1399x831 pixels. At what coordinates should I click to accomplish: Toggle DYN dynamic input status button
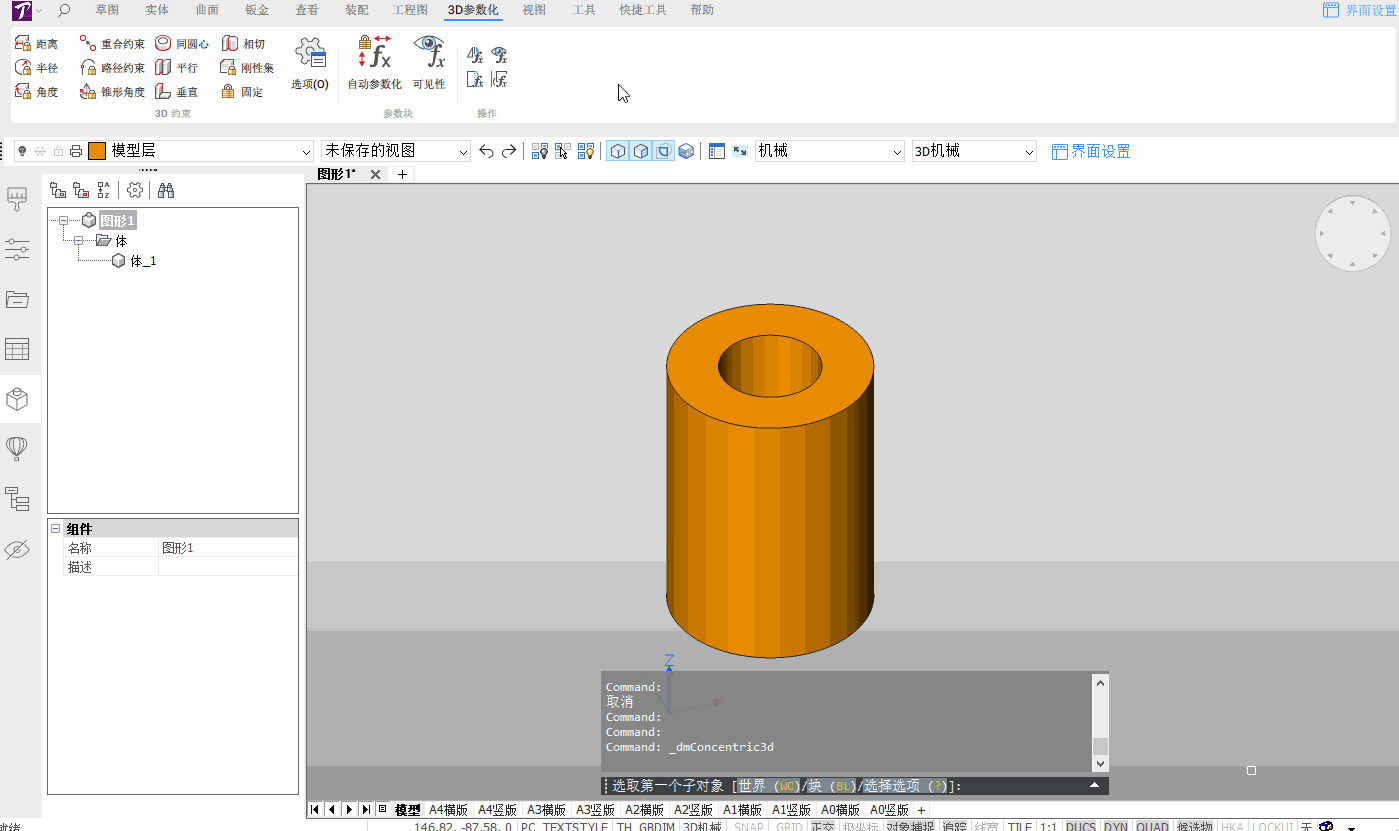[1115, 827]
